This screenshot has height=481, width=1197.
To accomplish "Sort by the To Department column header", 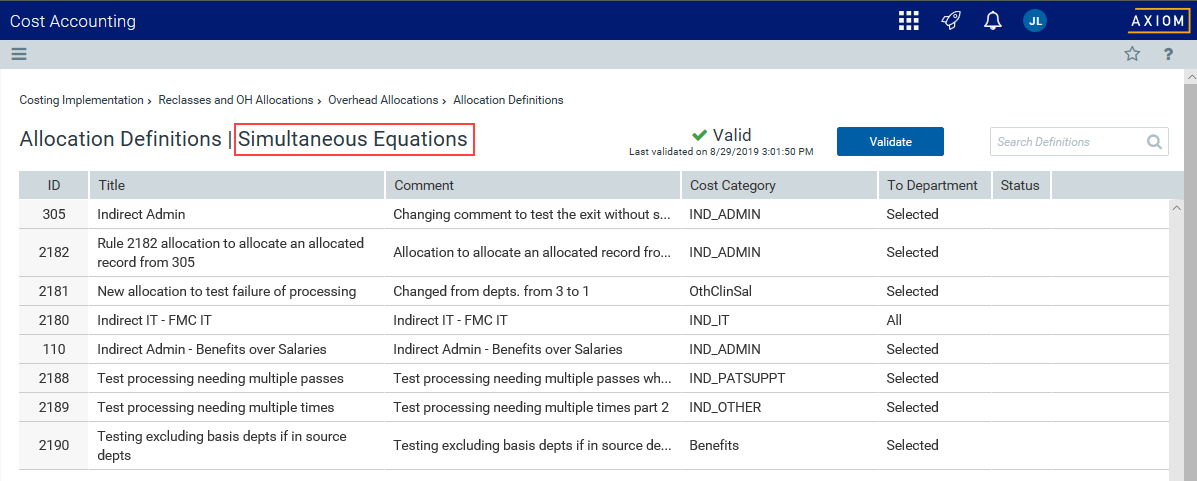I will 934,186.
